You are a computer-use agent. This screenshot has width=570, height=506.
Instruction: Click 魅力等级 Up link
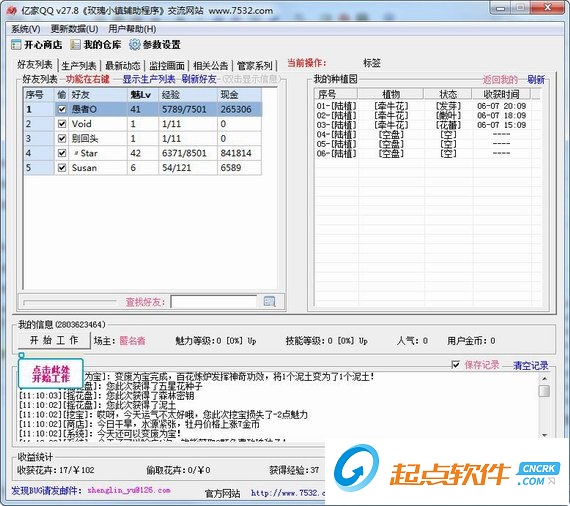point(252,341)
